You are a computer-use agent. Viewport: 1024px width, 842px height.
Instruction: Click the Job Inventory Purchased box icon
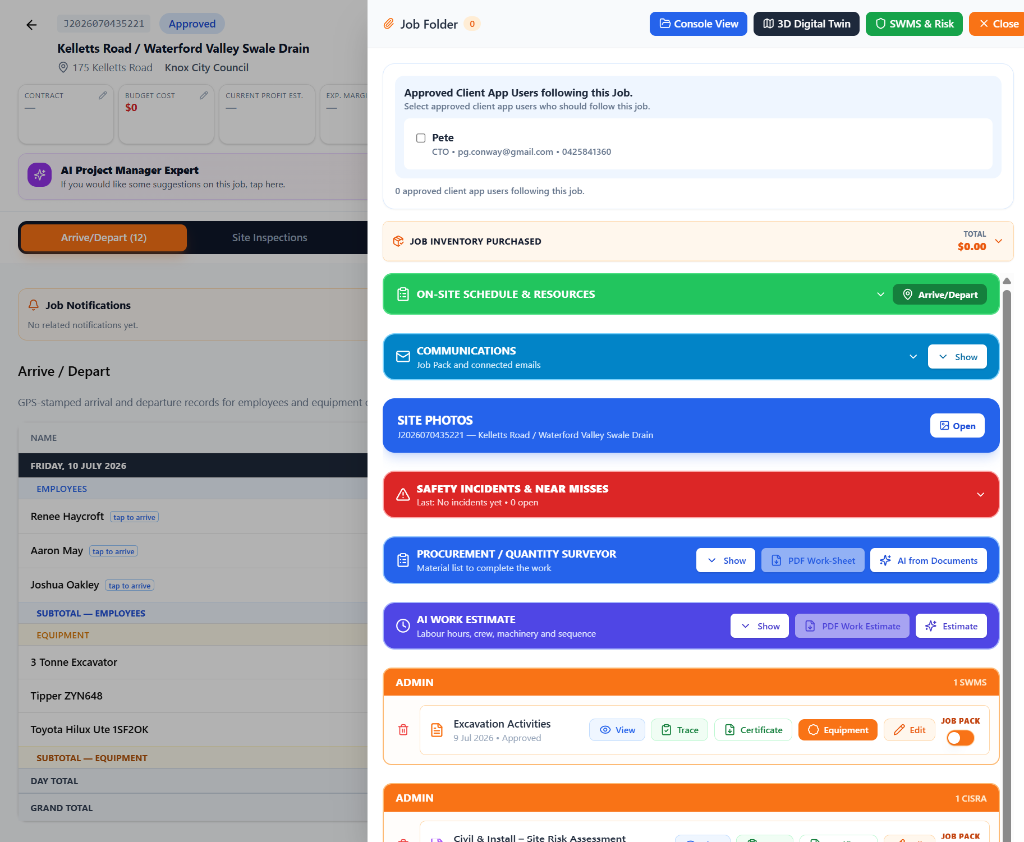(x=398, y=241)
